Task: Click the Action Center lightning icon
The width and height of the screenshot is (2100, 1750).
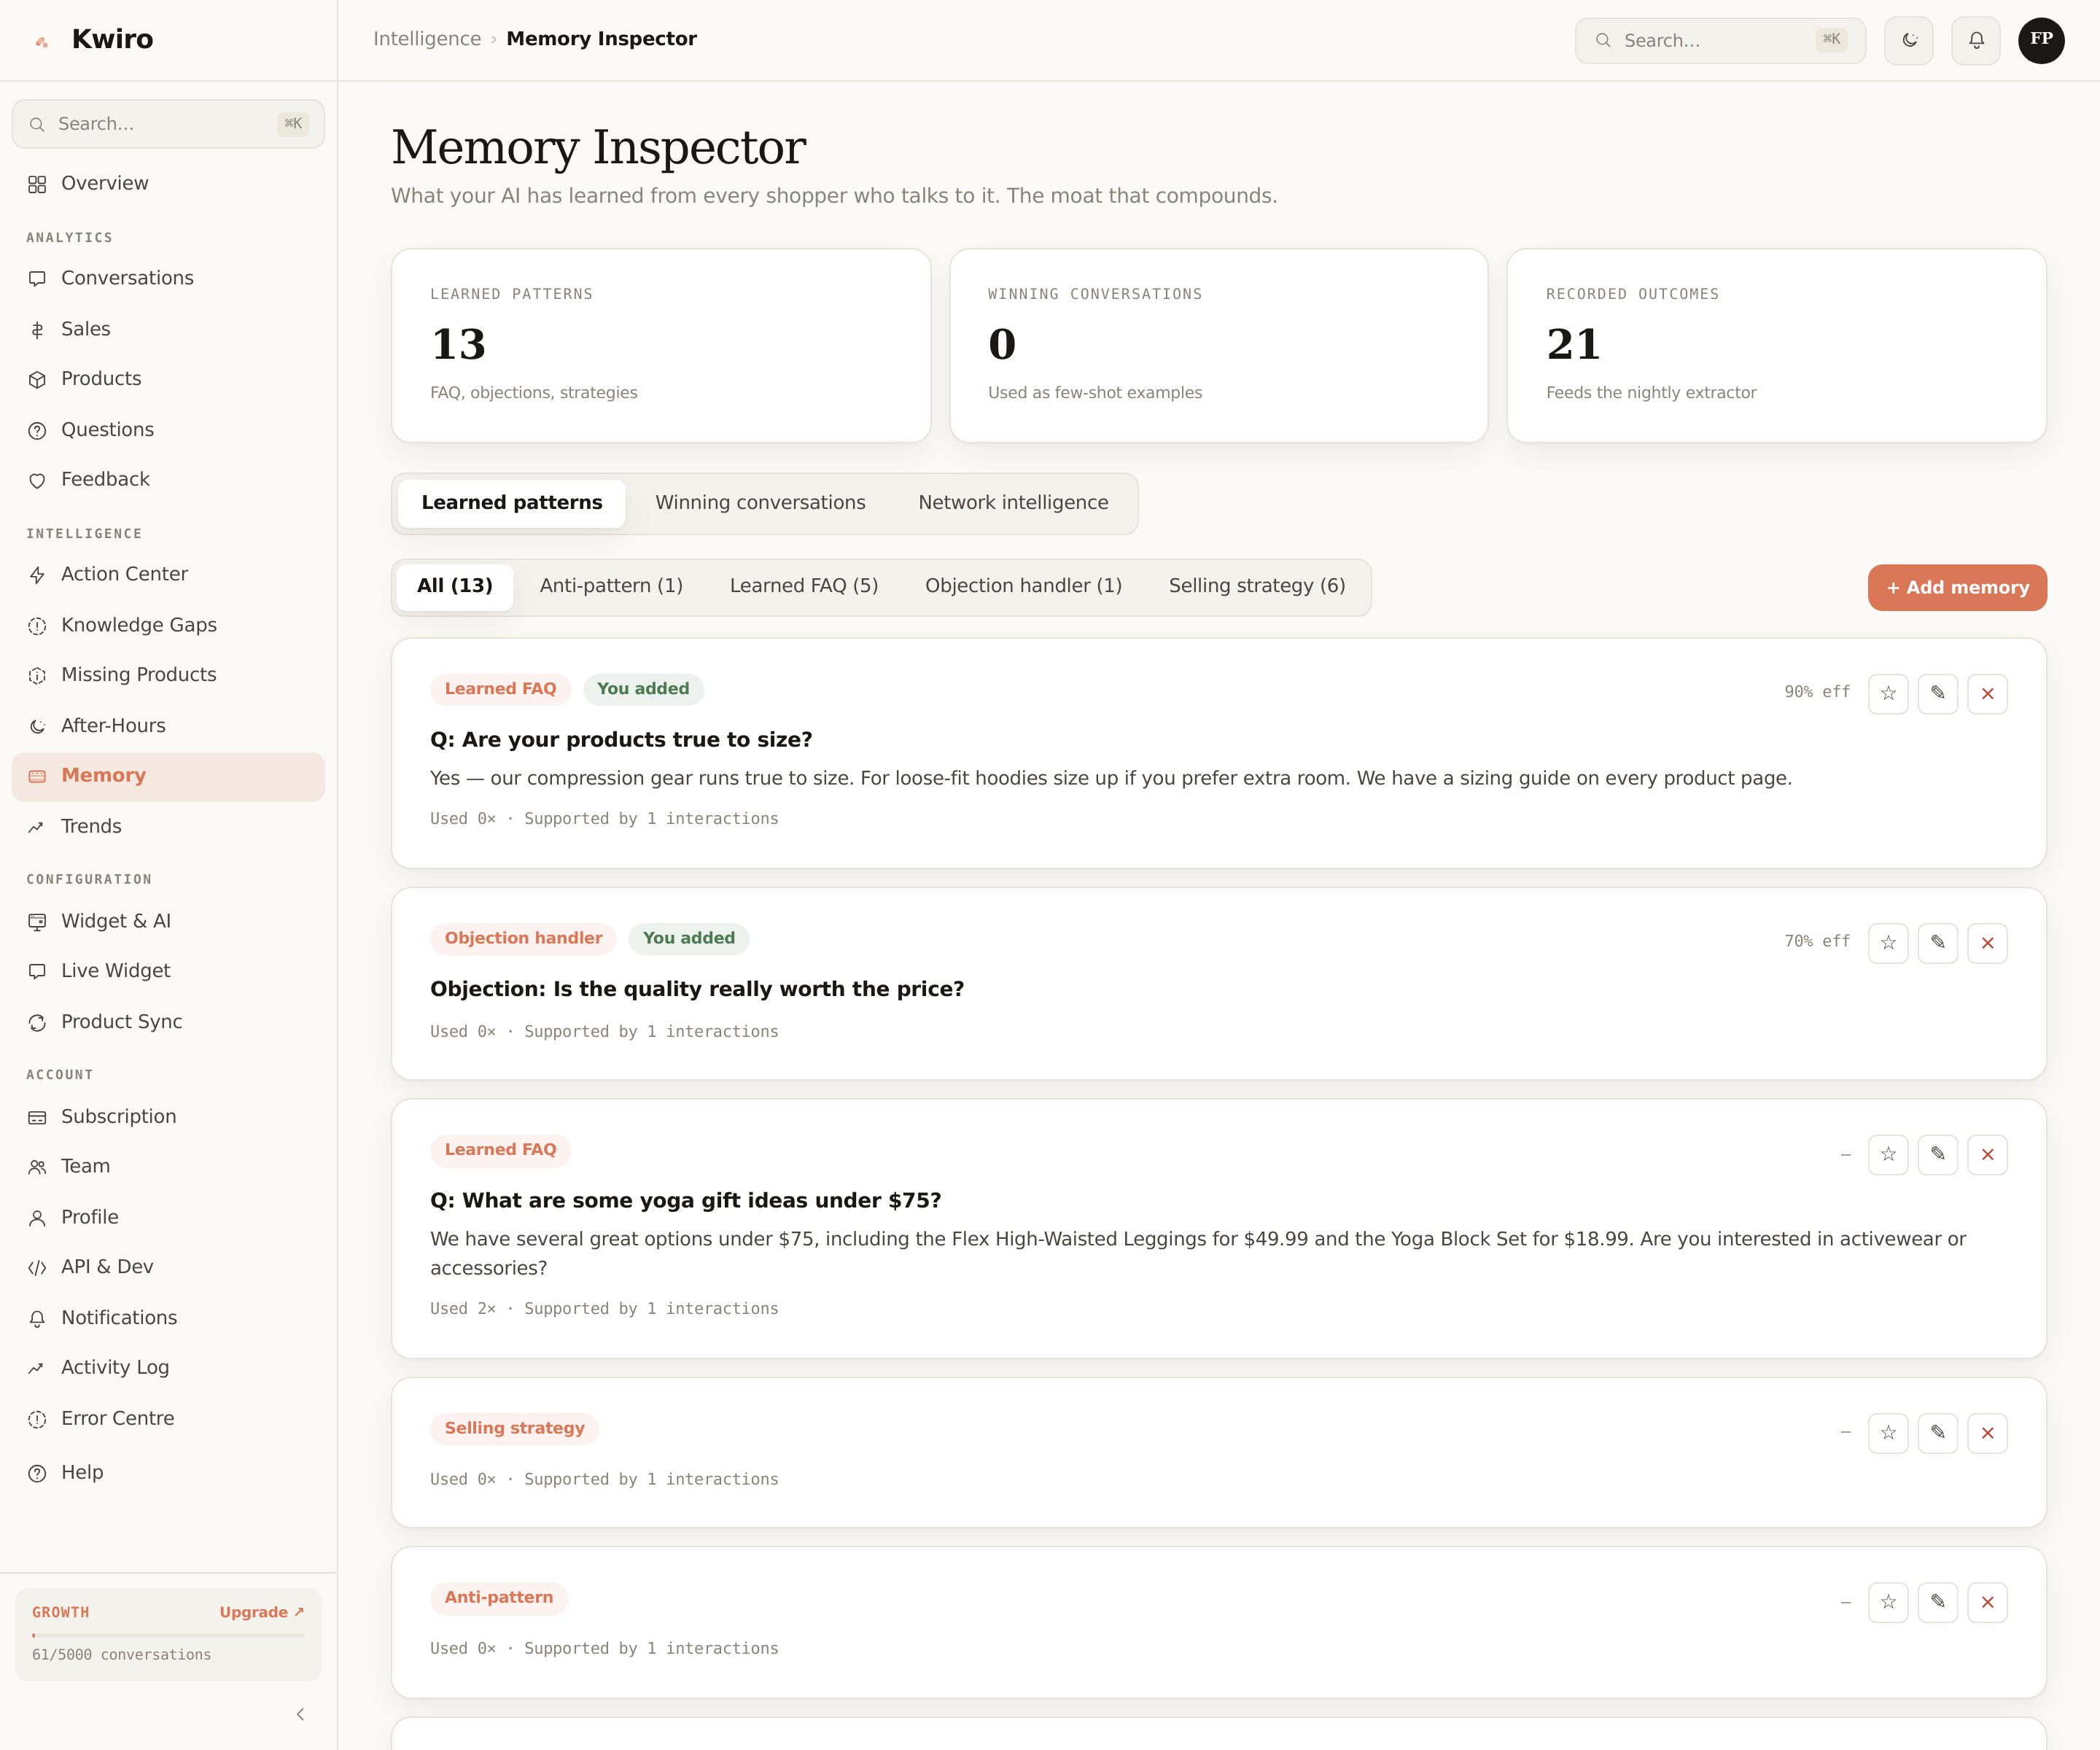Action: (x=37, y=575)
